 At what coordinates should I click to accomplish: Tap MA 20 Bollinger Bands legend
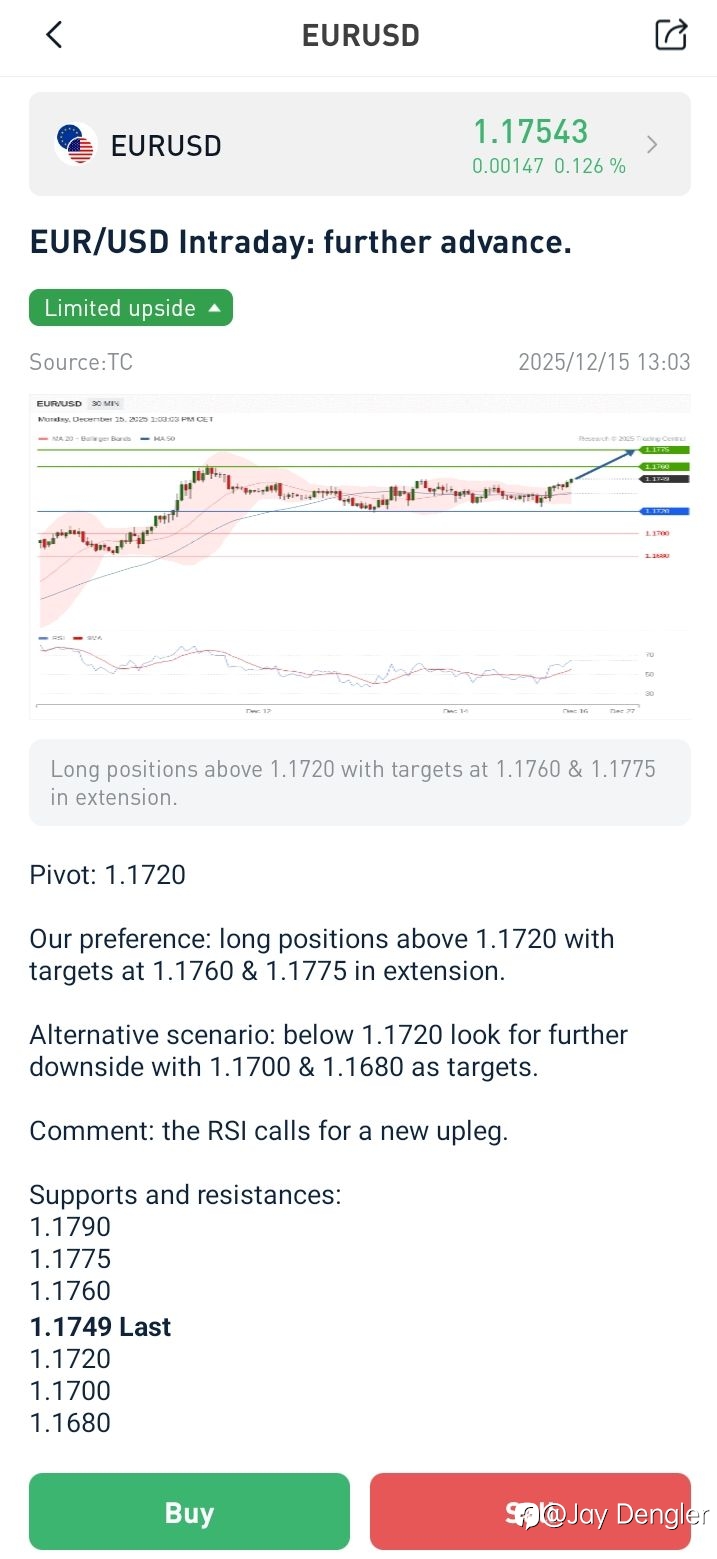coord(86,438)
